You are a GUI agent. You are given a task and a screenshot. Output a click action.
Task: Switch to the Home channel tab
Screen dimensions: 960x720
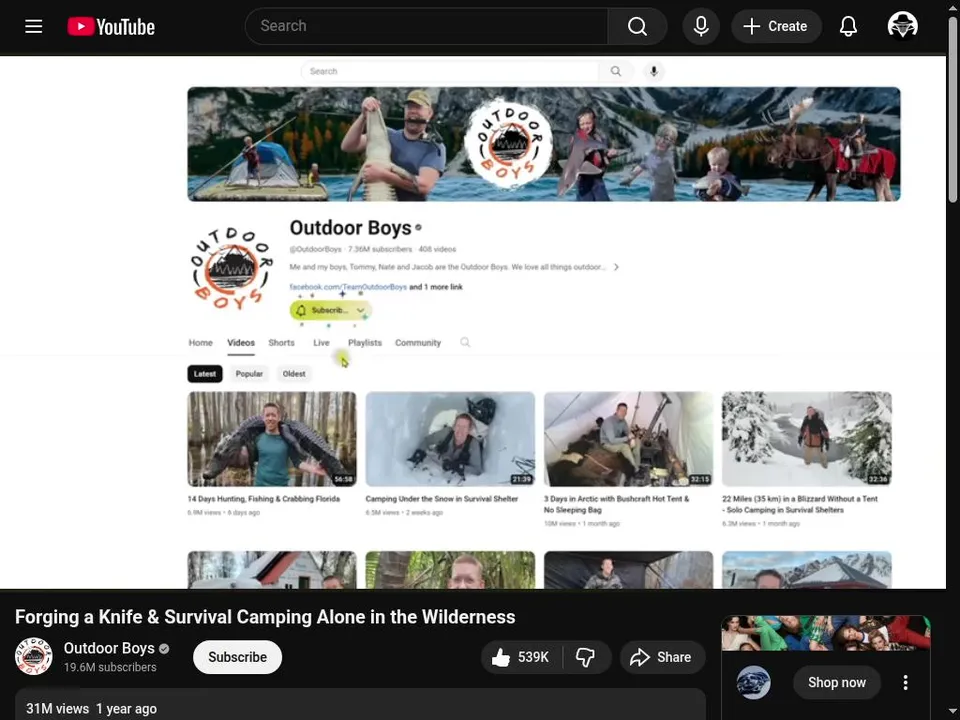click(201, 343)
